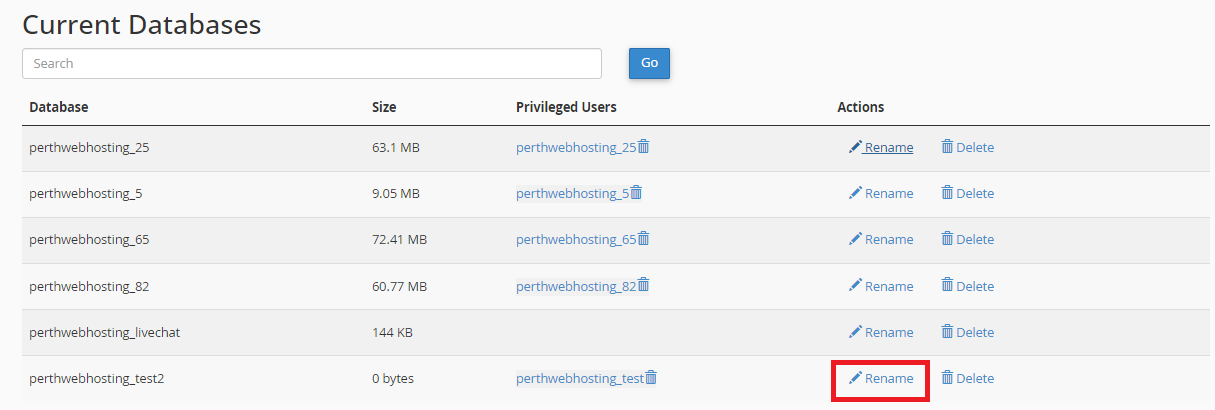Open privileged user perthwebhosting_82 link
Viewport: 1215px width, 410px height.
coord(576,286)
